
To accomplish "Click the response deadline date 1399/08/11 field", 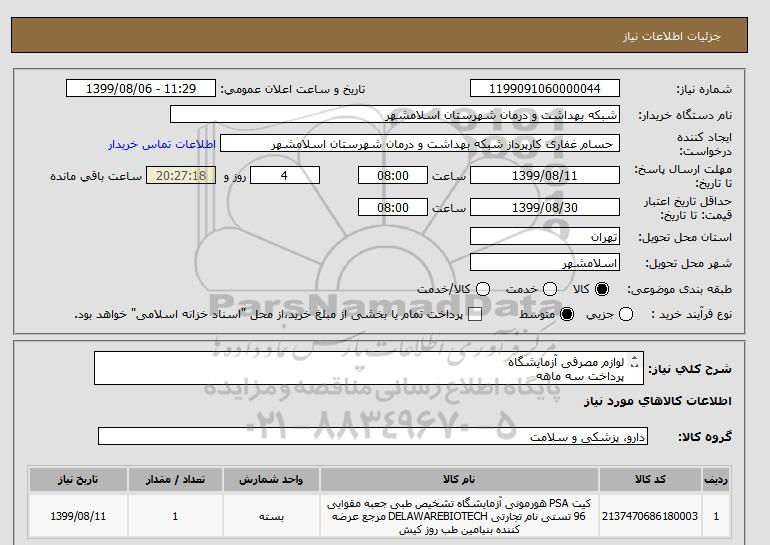I will (x=545, y=175).
